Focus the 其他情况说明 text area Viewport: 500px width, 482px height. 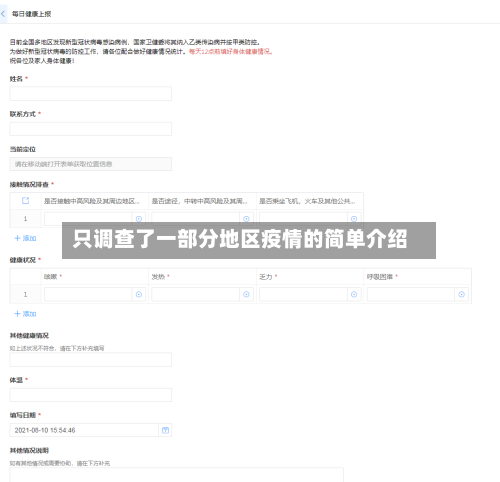point(176,475)
